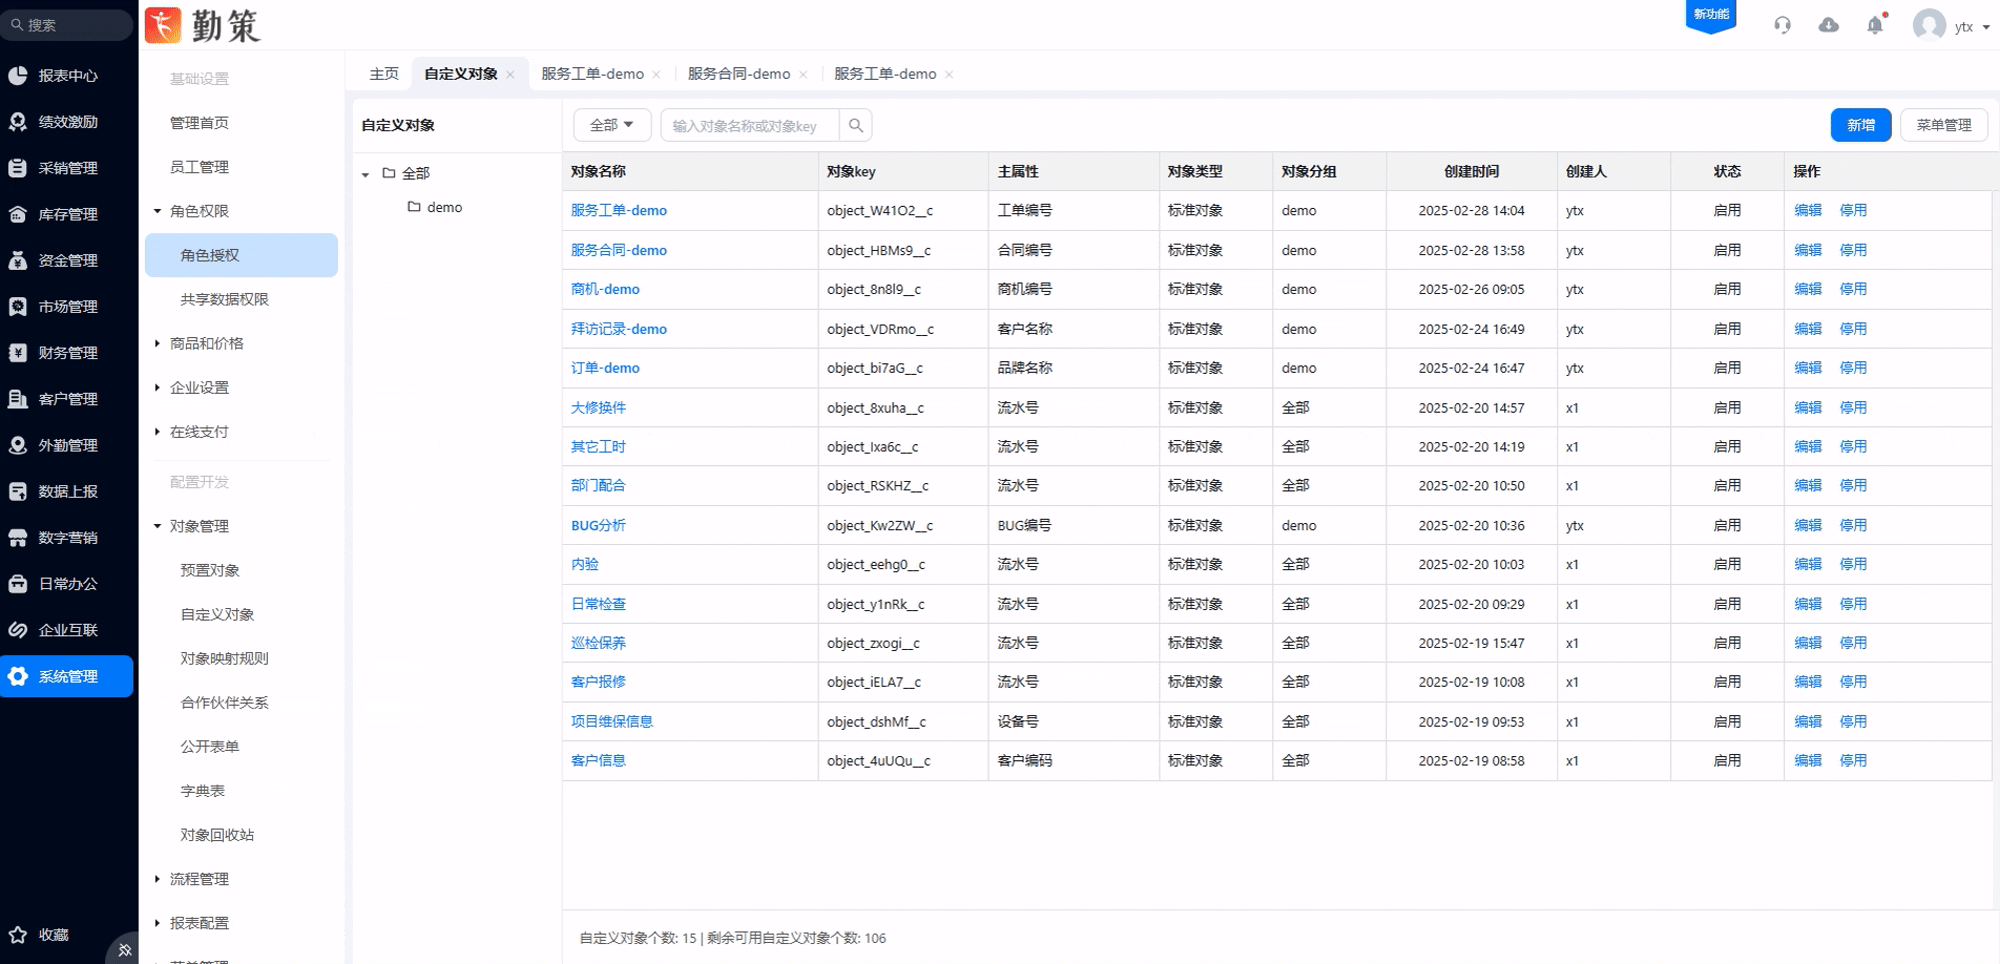Switch to the 服务合同-demo tab
This screenshot has width=2000, height=964.
(x=739, y=74)
